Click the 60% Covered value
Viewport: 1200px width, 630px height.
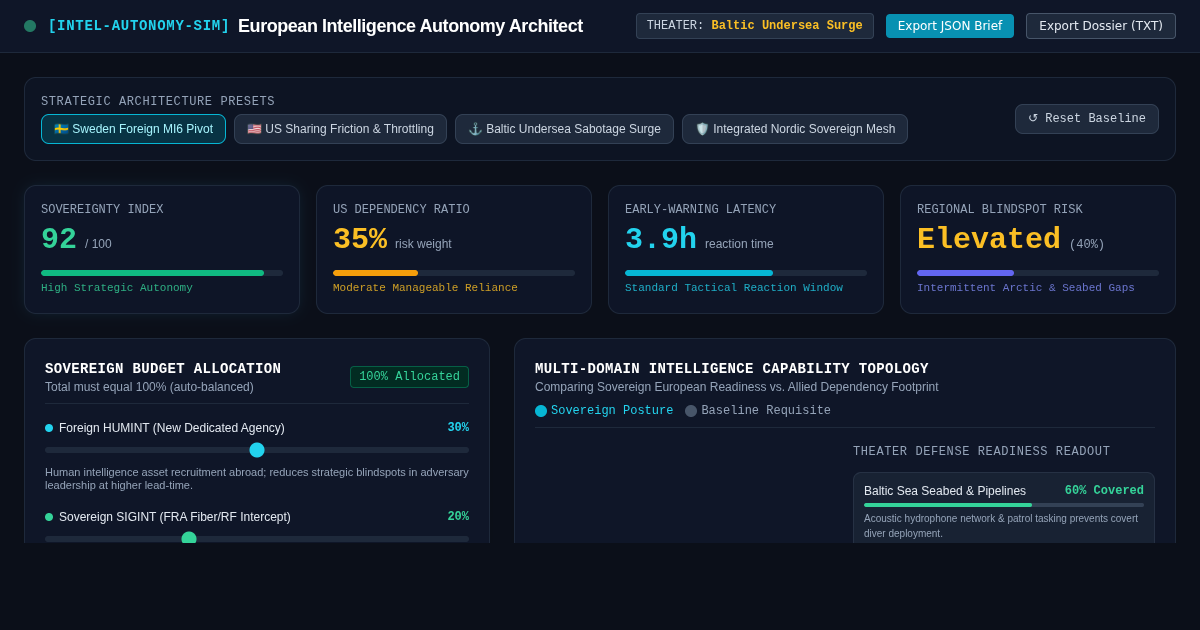tap(1104, 491)
